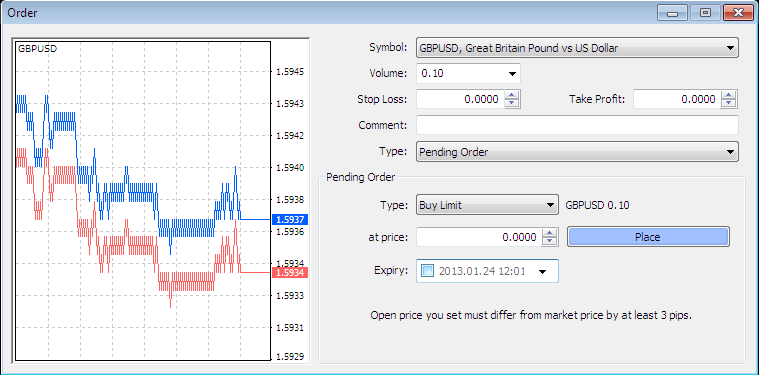The image size is (759, 375).
Task: Open the Symbol GBPUSD dropdown
Action: 577,48
